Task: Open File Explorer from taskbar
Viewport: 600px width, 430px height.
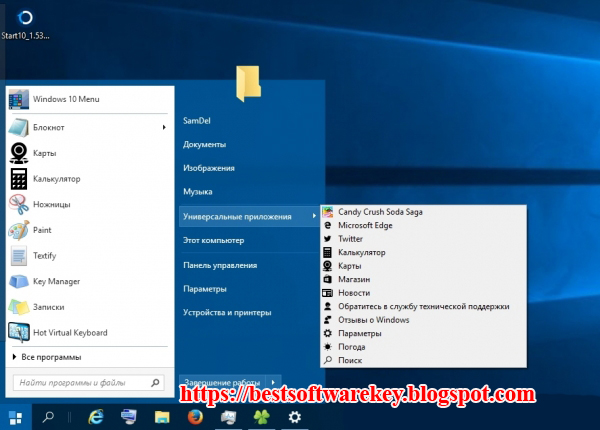Action: [x=162, y=417]
